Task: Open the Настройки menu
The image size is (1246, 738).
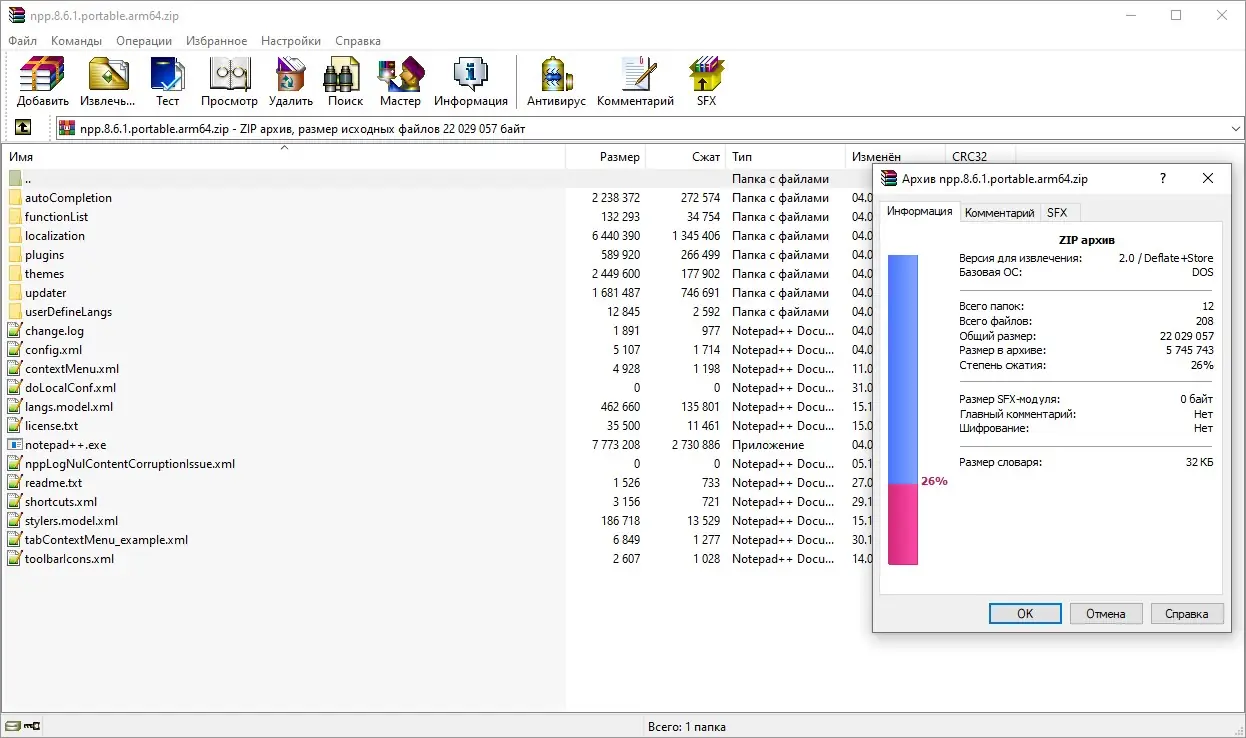Action: pos(291,41)
